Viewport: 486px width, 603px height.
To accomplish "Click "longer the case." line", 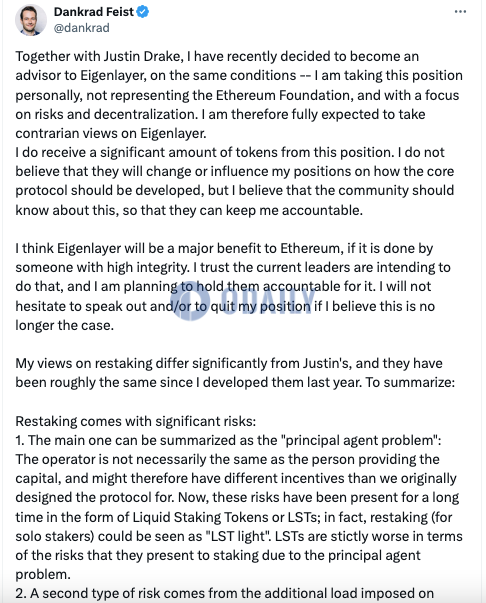I will point(65,325).
